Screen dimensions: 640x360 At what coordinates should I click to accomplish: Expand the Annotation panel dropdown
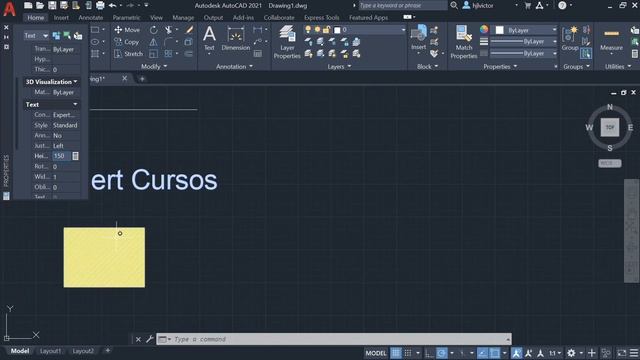(x=234, y=66)
